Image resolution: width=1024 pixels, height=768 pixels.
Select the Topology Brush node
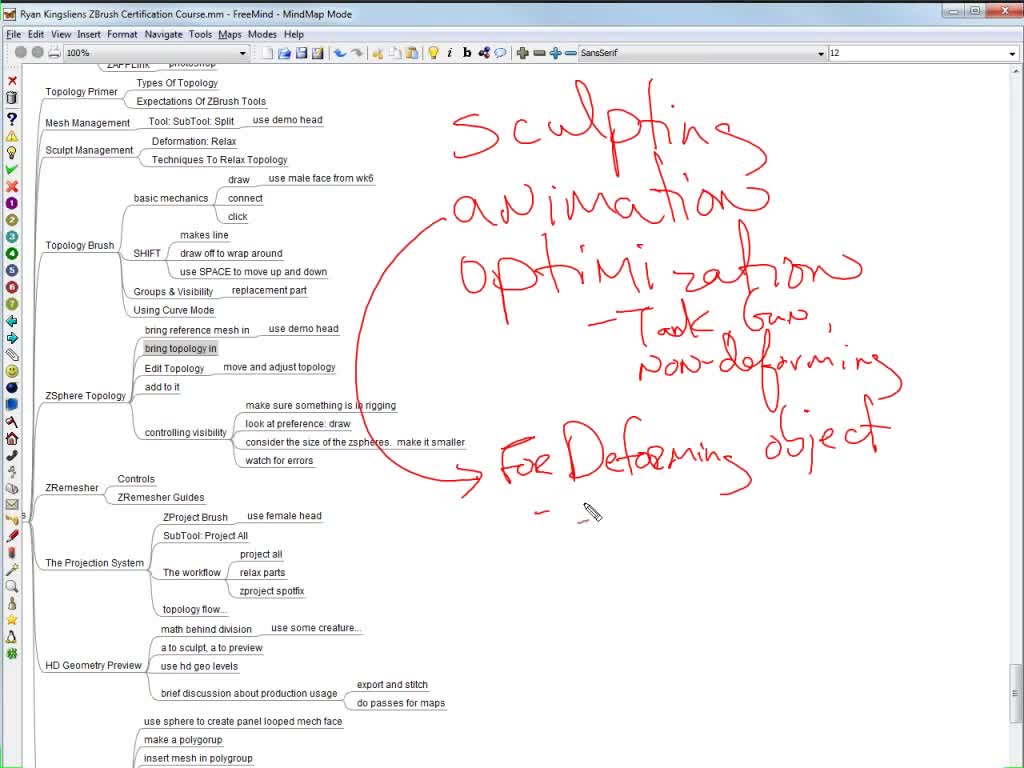point(80,246)
